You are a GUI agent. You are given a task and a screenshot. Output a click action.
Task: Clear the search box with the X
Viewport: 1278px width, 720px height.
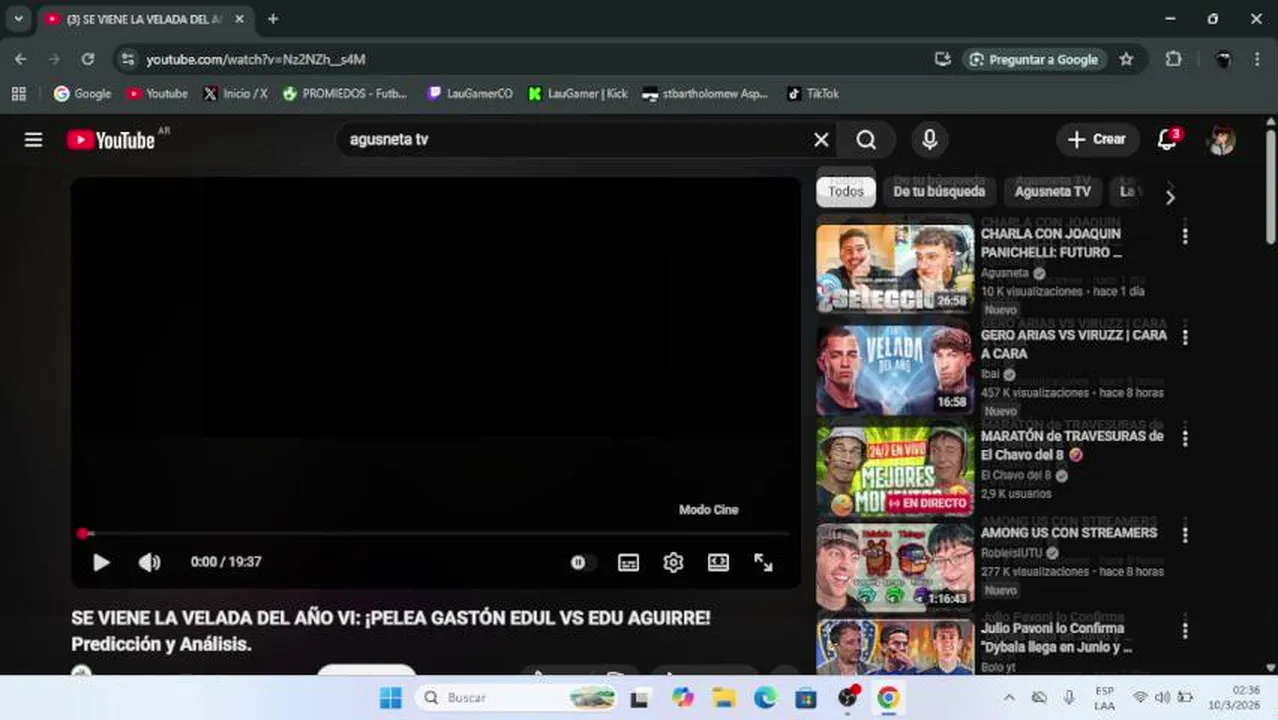coord(821,140)
